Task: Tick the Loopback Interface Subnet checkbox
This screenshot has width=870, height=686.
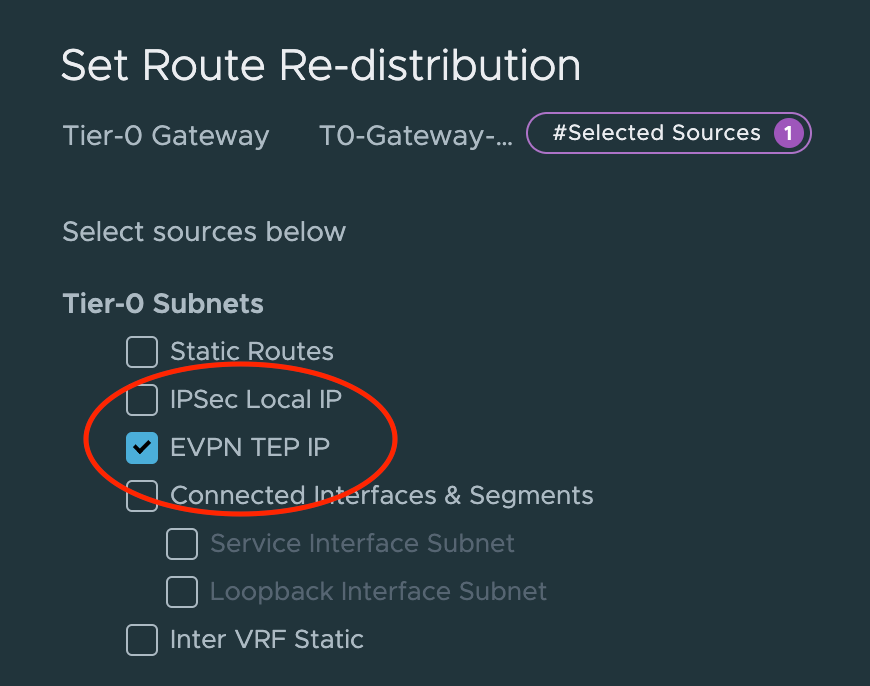Action: [182, 592]
